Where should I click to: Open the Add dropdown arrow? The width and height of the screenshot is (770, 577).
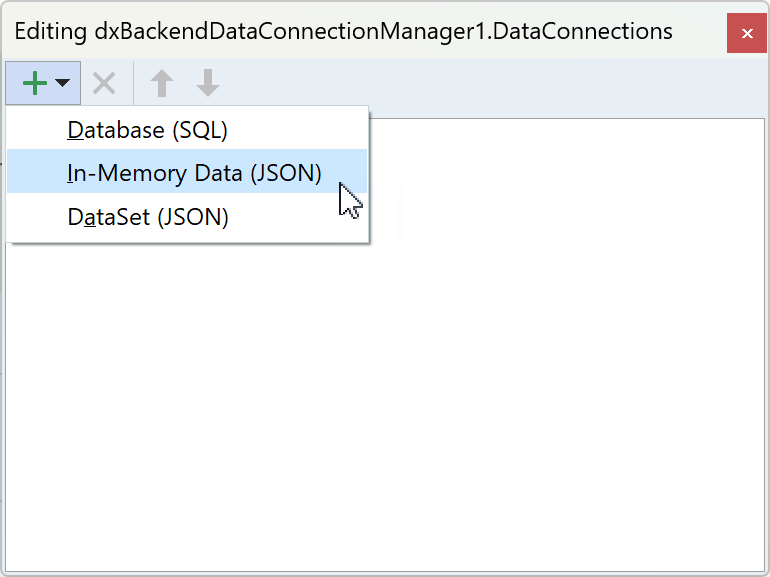pos(62,83)
